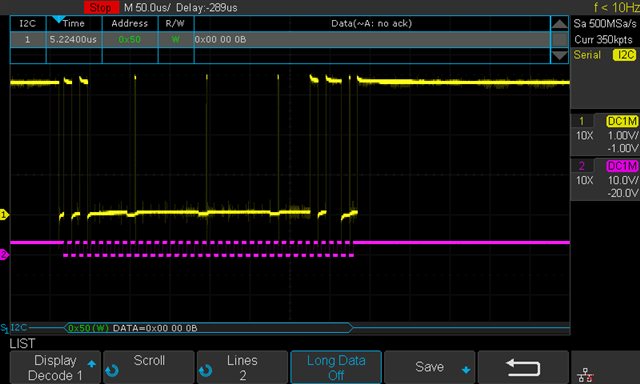Click the network LAN status icon
The height and width of the screenshot is (384, 640).
click(586, 375)
